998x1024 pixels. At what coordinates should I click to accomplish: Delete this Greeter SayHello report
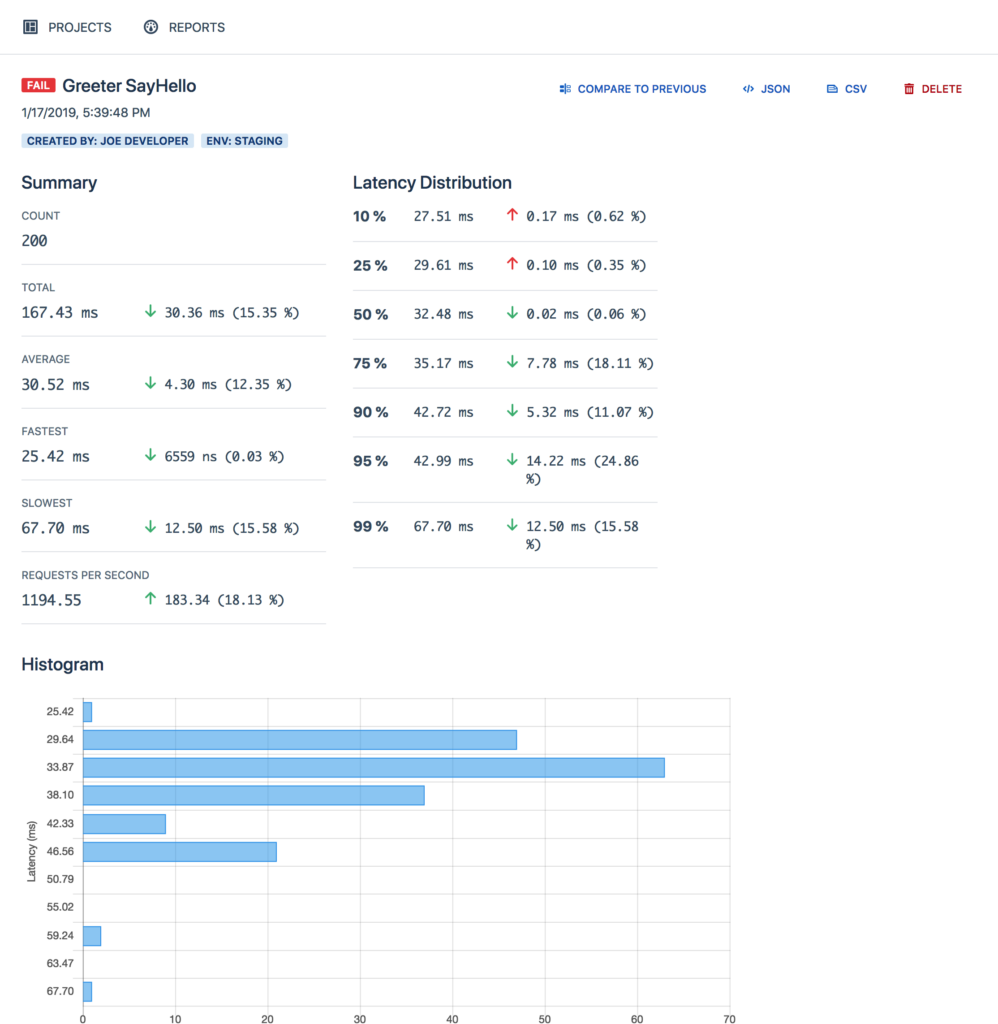933,89
